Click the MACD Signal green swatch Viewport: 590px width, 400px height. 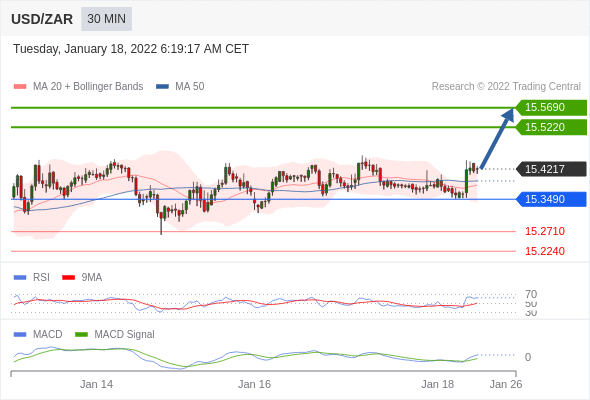81,335
